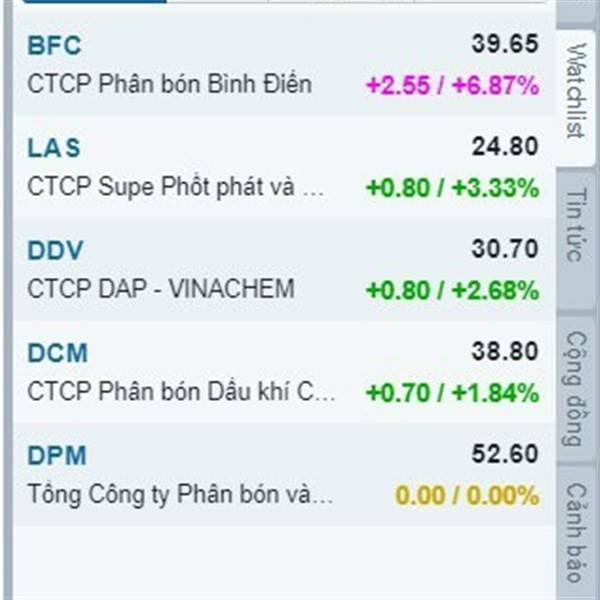Click the magenta +2.55 / +6.87% change
This screenshot has height=600, width=600.
453,85
